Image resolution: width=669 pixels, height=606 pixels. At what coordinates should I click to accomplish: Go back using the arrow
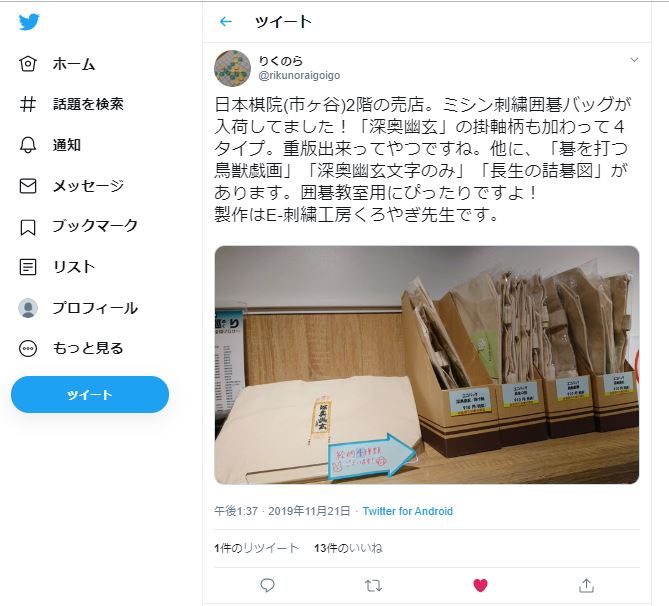[x=225, y=21]
